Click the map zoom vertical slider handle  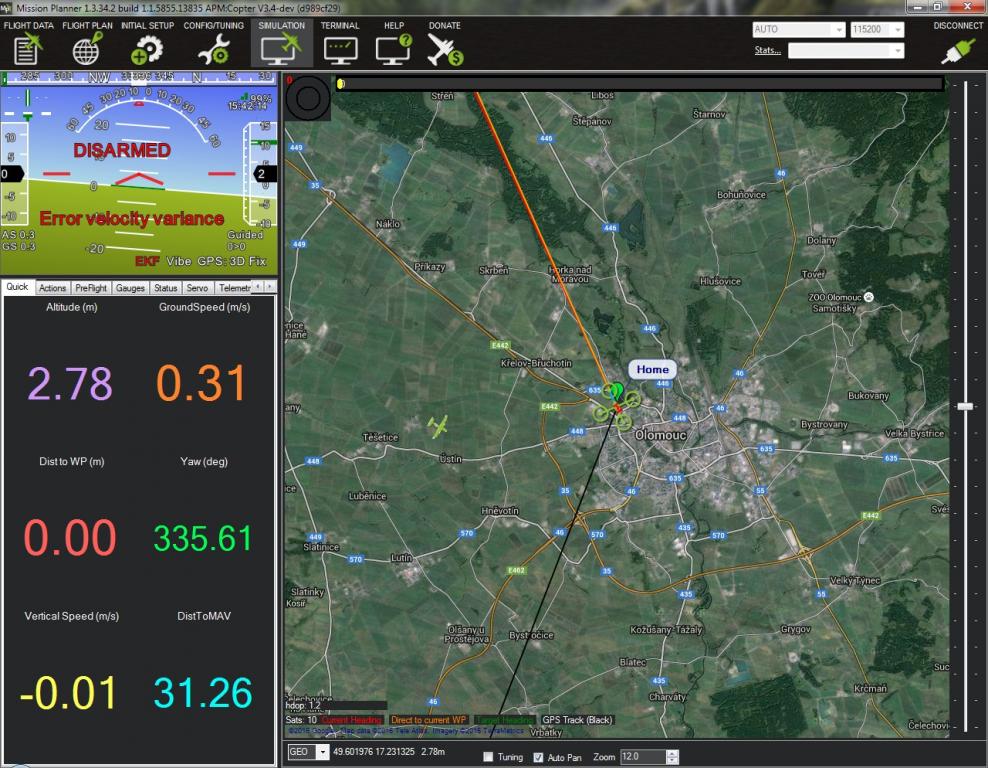pos(965,406)
